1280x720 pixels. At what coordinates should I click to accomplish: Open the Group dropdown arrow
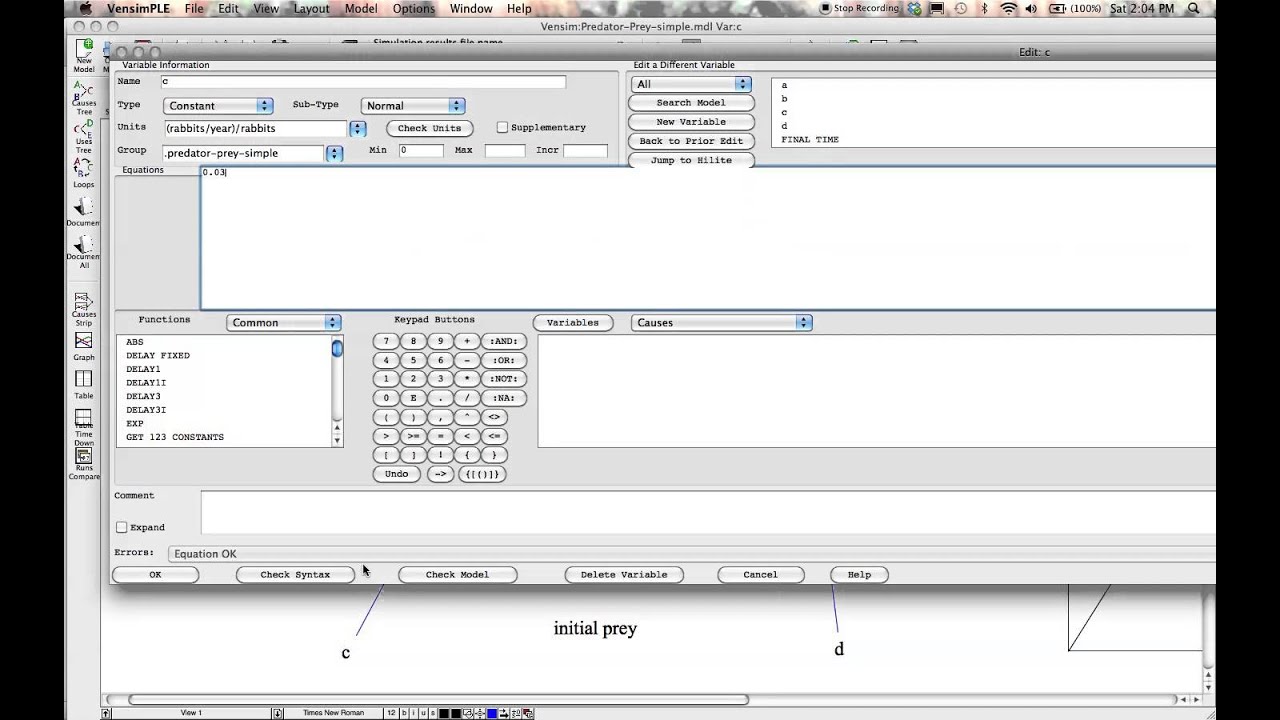pos(334,153)
